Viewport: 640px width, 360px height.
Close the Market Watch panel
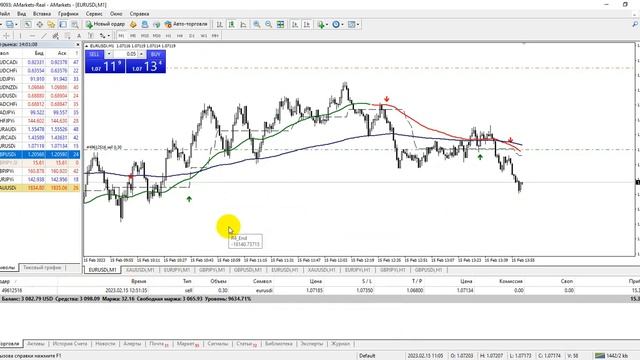[78, 44]
